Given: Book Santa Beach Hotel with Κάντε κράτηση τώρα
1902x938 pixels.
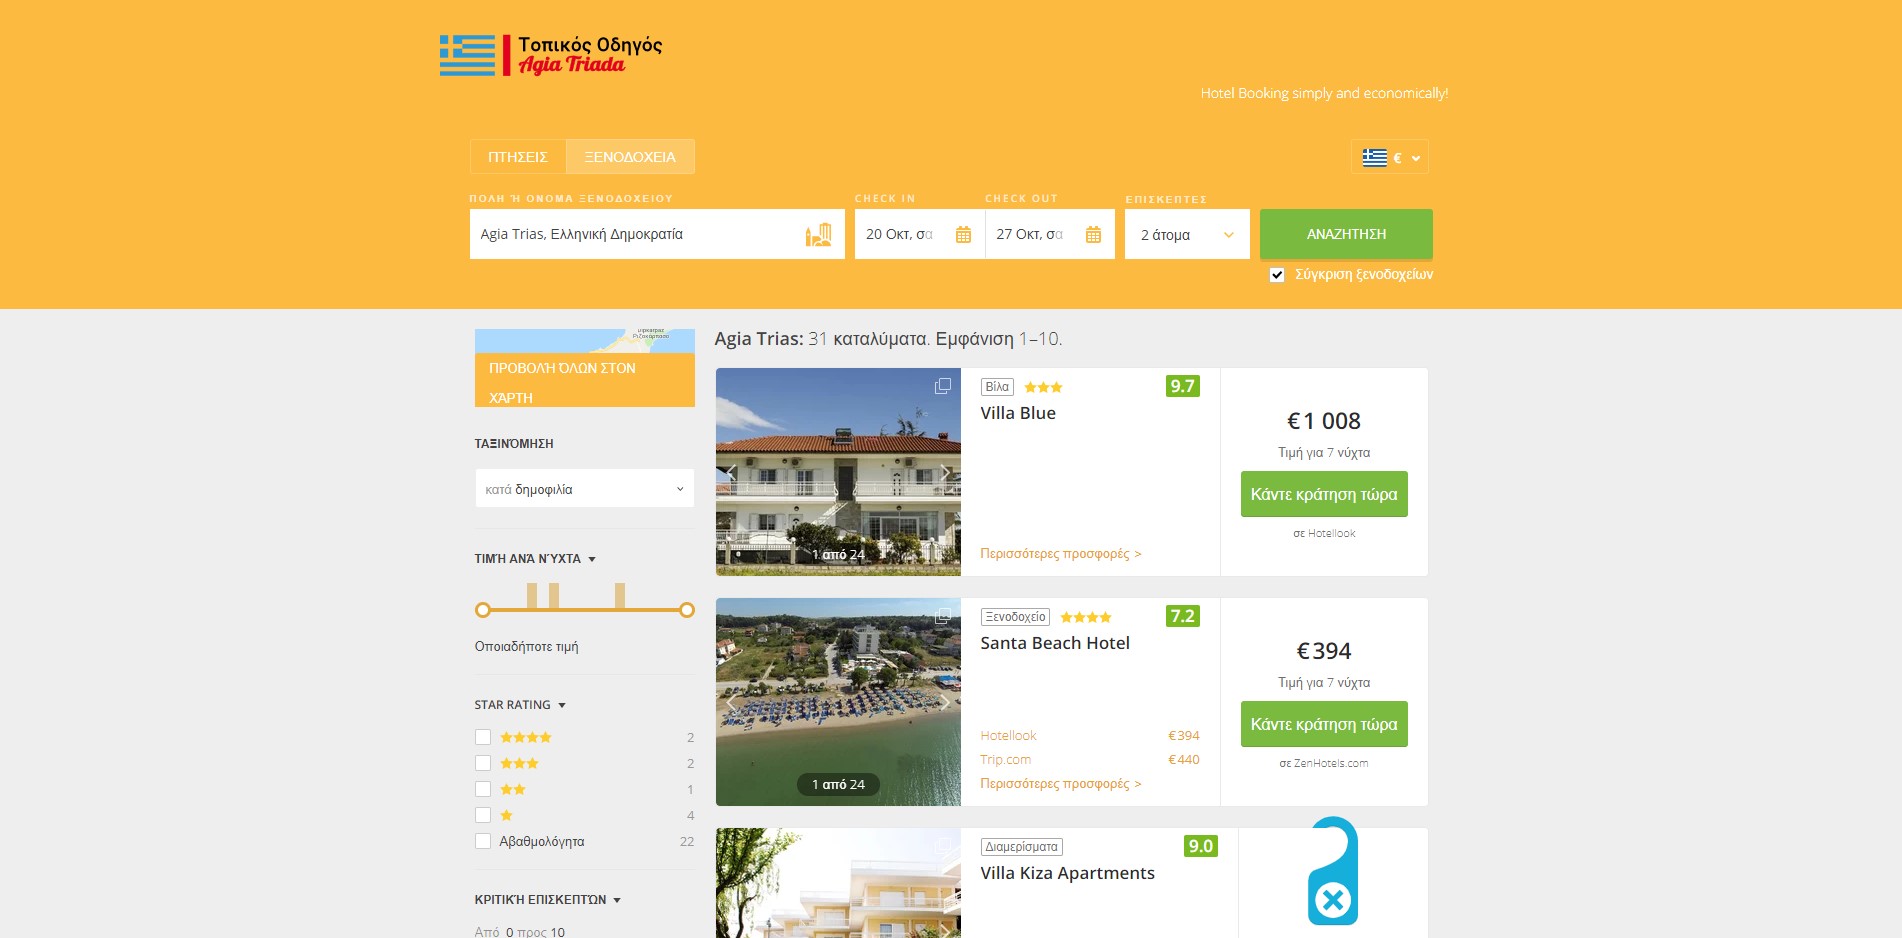Looking at the screenshot, I should (x=1324, y=724).
